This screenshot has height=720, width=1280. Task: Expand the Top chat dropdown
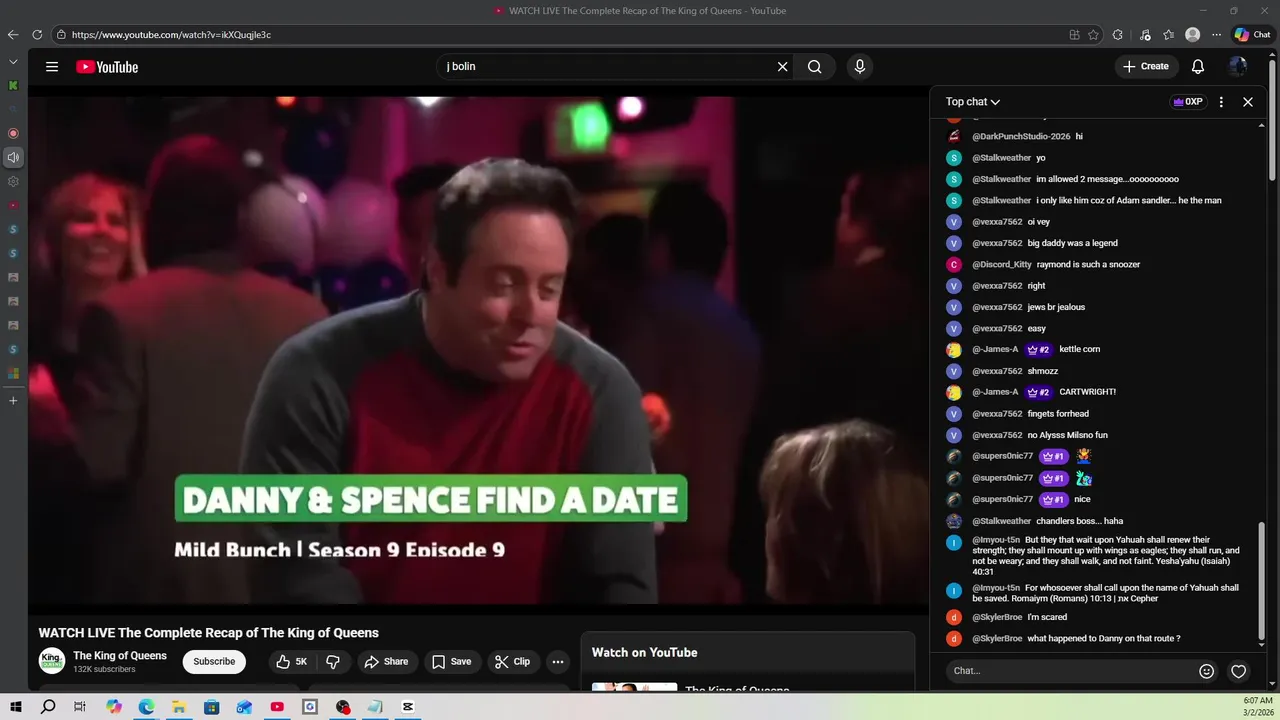click(973, 102)
